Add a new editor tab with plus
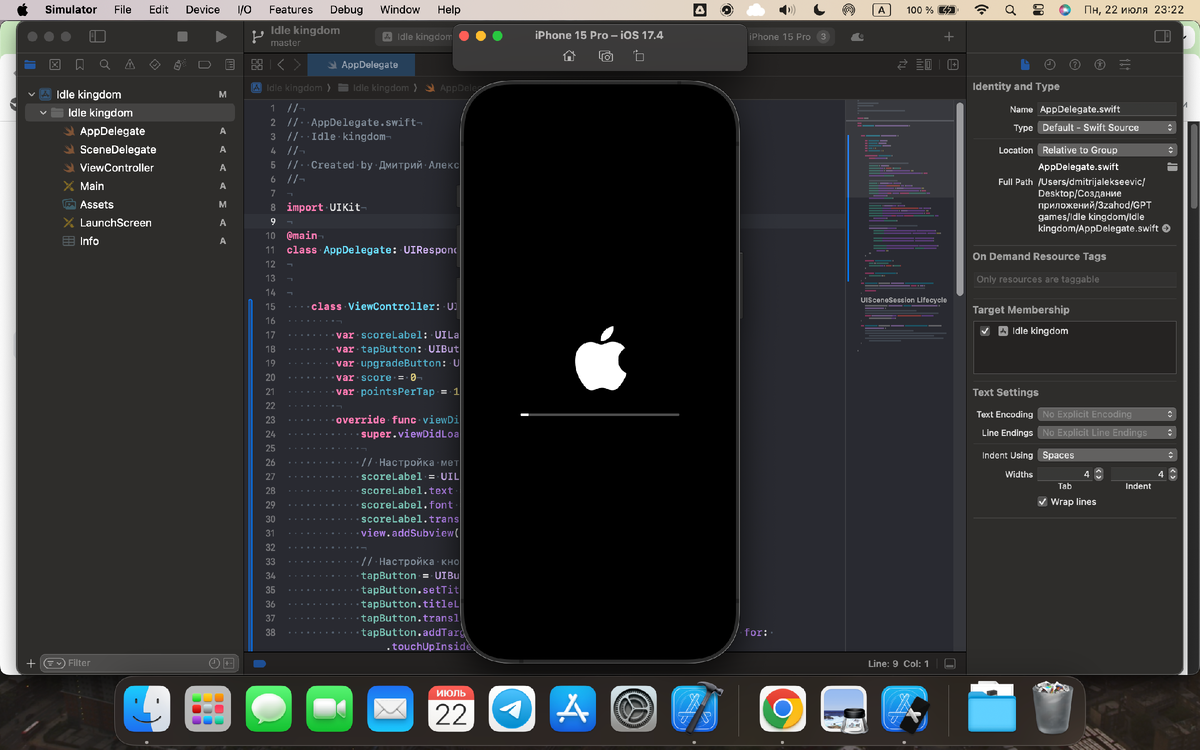1200x750 pixels. [949, 37]
